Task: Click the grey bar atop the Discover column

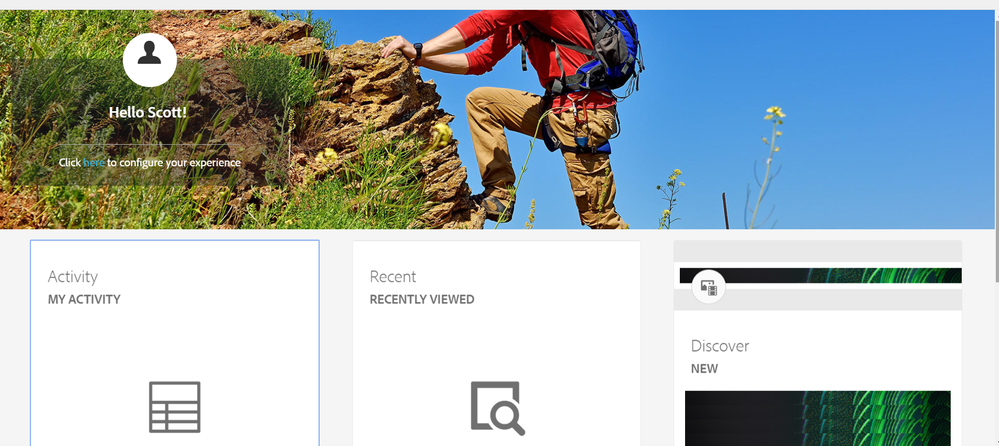Action: click(x=817, y=250)
